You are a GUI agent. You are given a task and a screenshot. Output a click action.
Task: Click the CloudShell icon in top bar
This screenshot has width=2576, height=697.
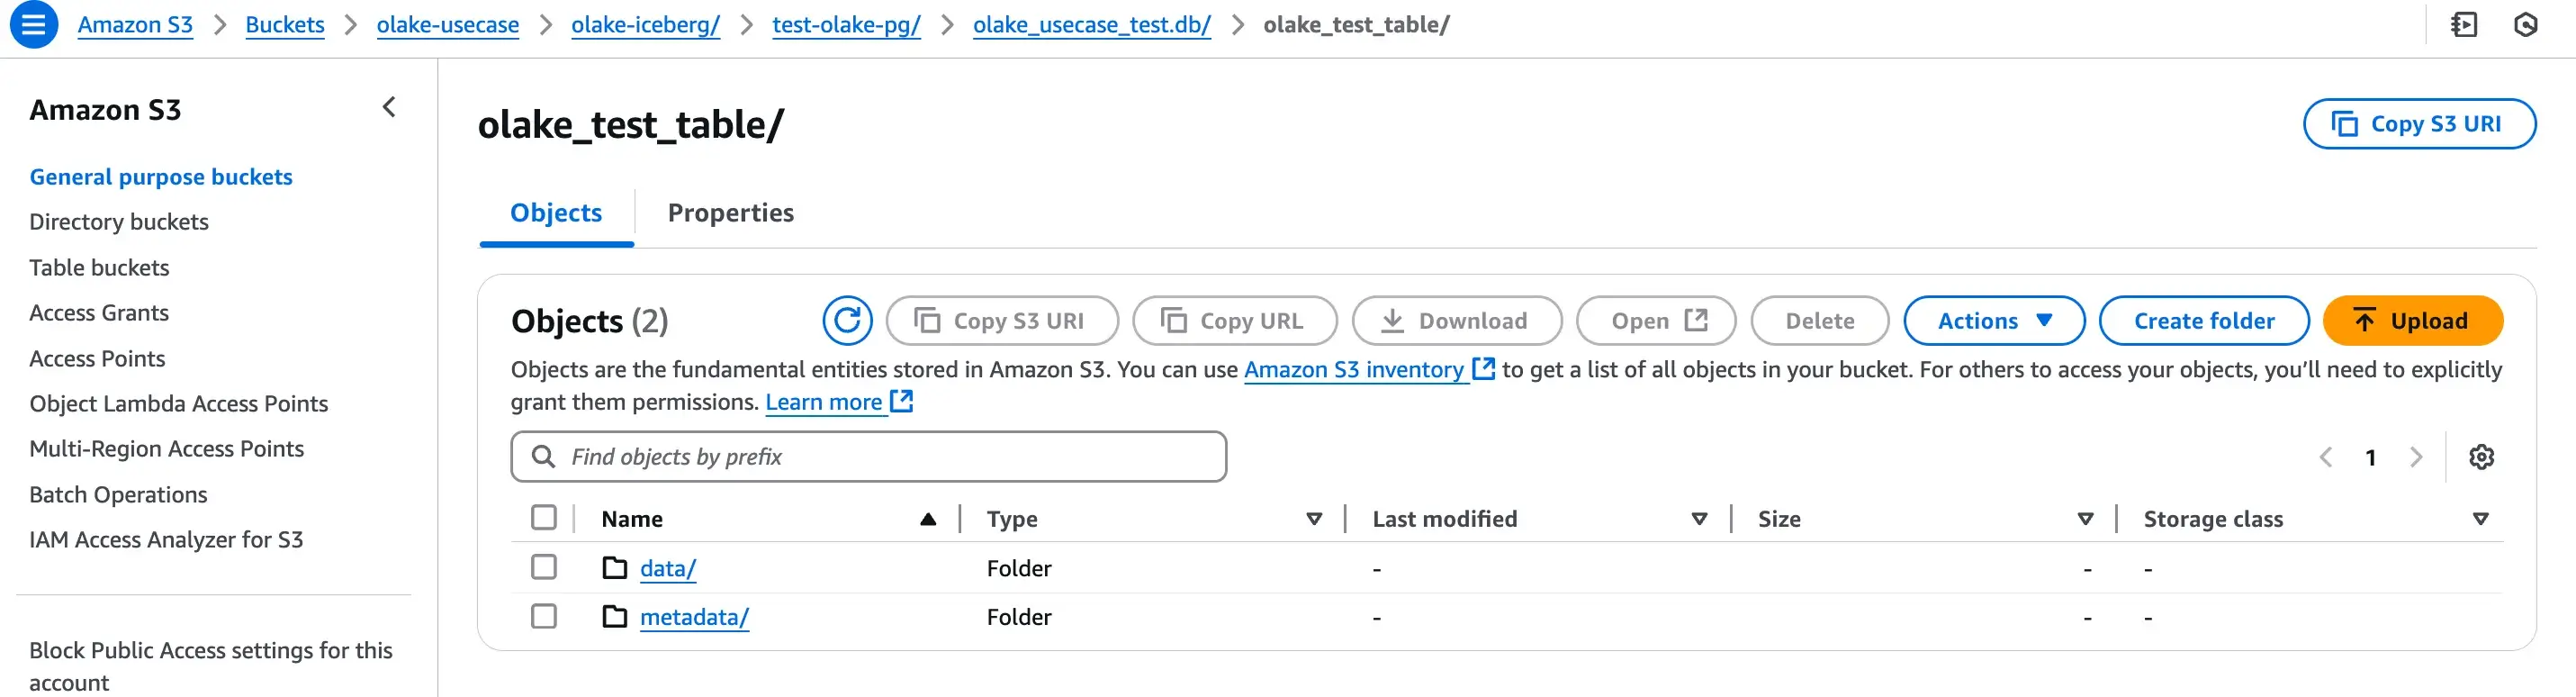pyautogui.click(x=2464, y=24)
